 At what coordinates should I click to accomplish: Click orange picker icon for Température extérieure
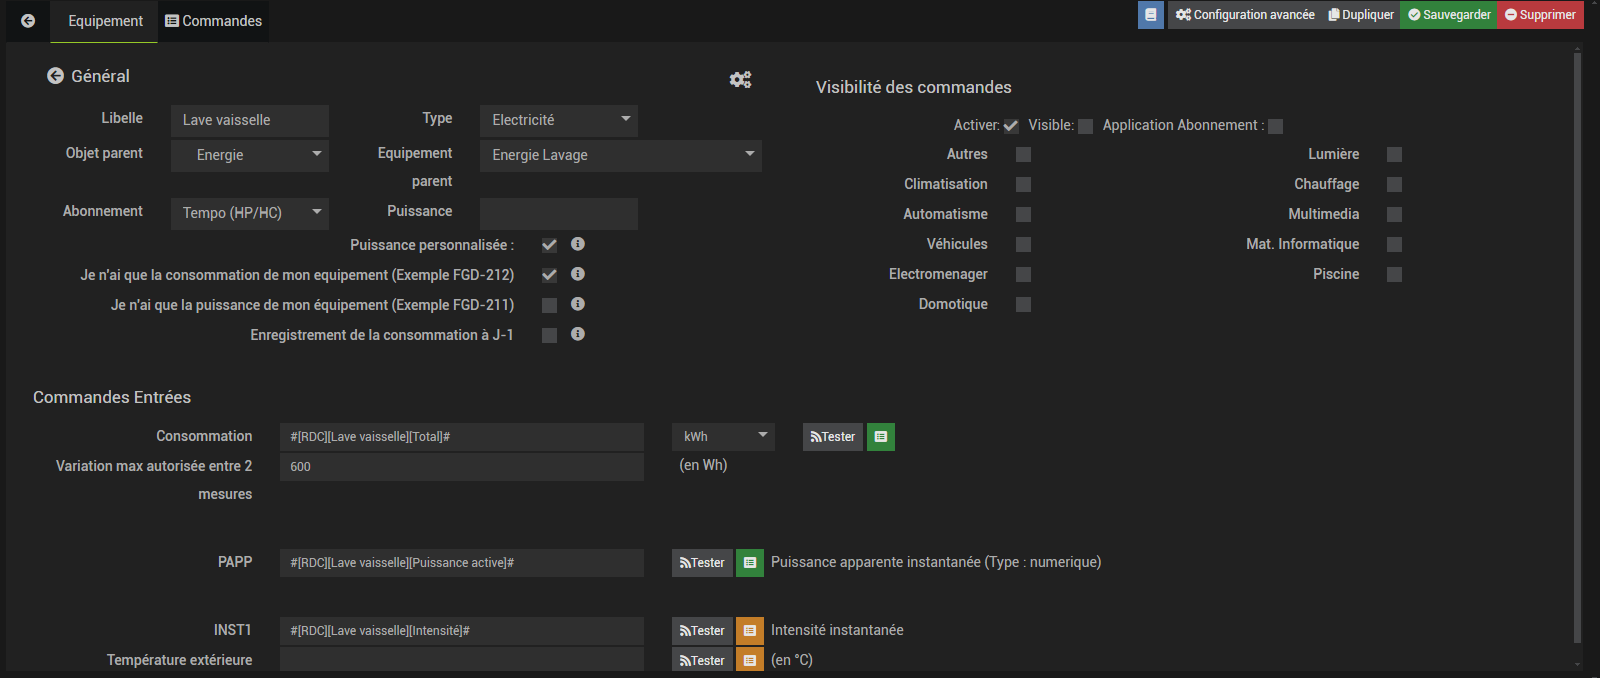[x=750, y=660]
